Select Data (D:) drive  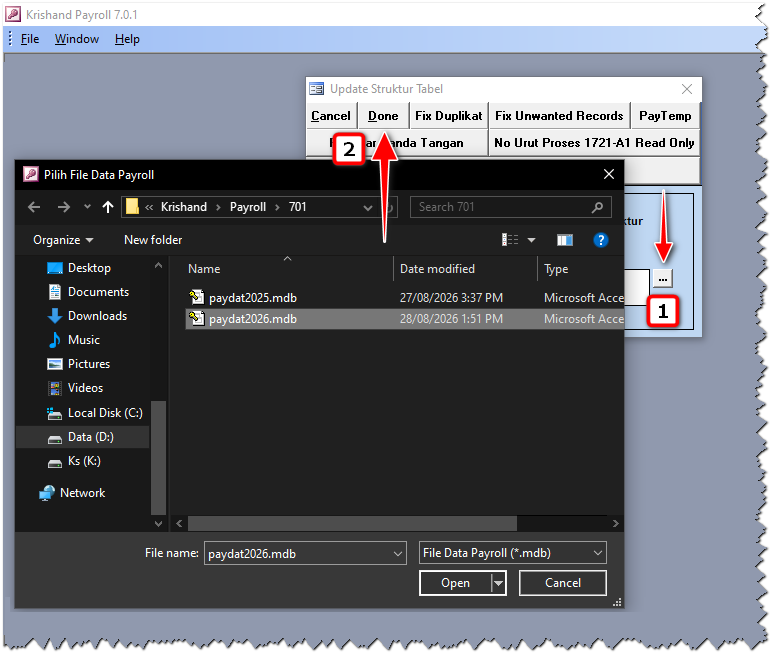82,438
